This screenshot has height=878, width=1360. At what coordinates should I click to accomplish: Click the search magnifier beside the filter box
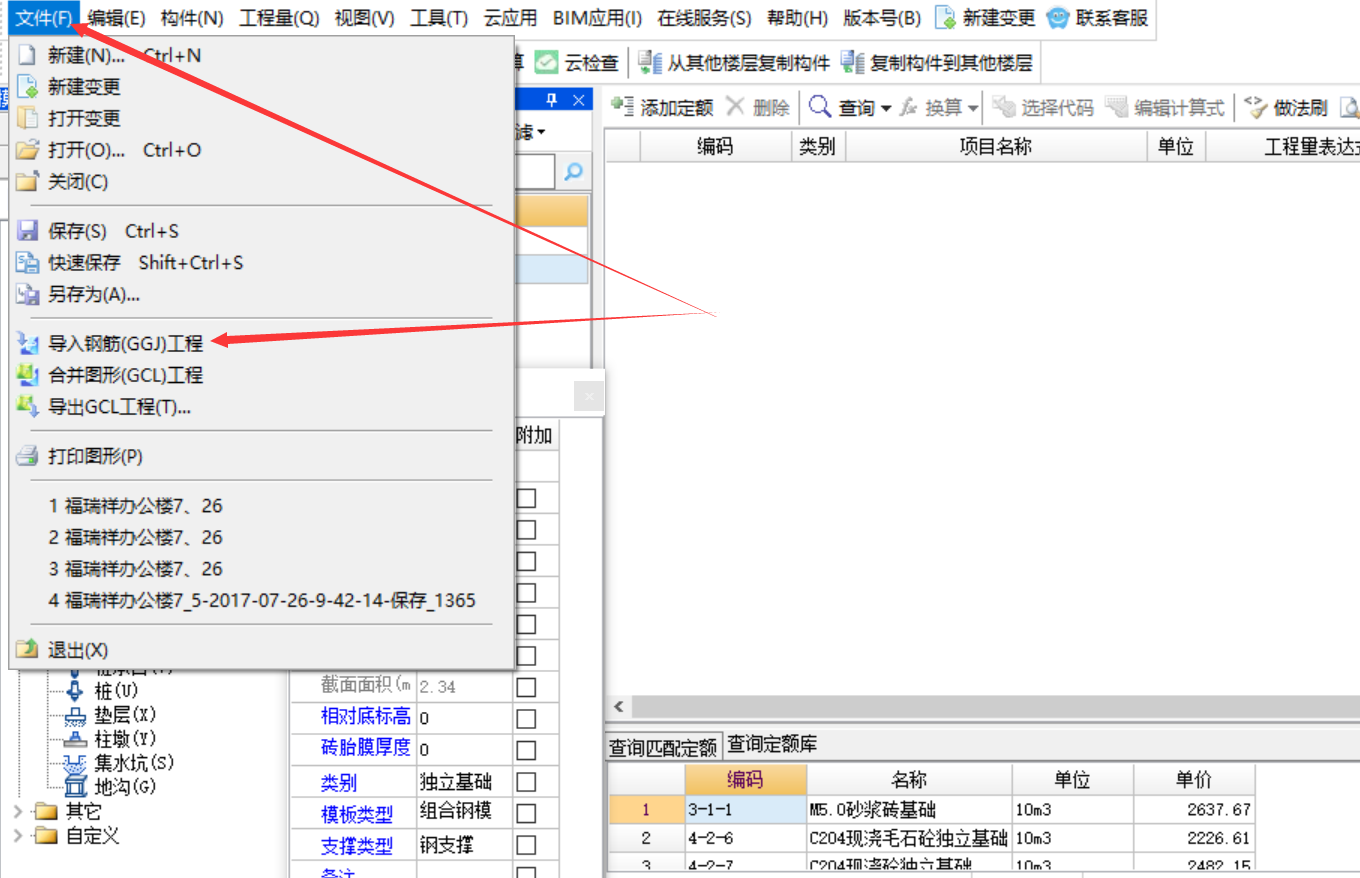(x=573, y=172)
